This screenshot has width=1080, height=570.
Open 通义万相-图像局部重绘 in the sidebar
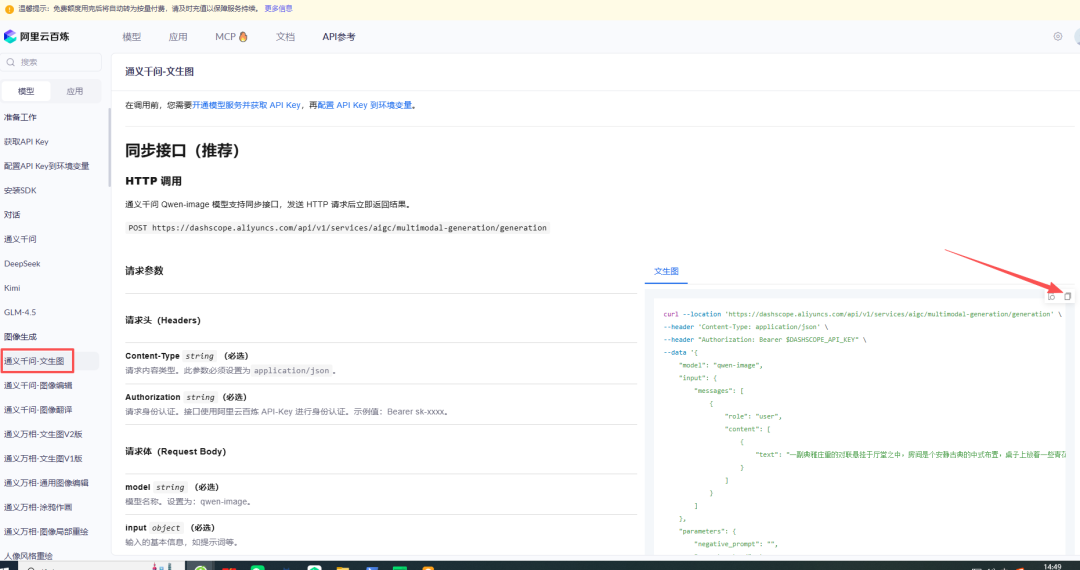[46, 531]
